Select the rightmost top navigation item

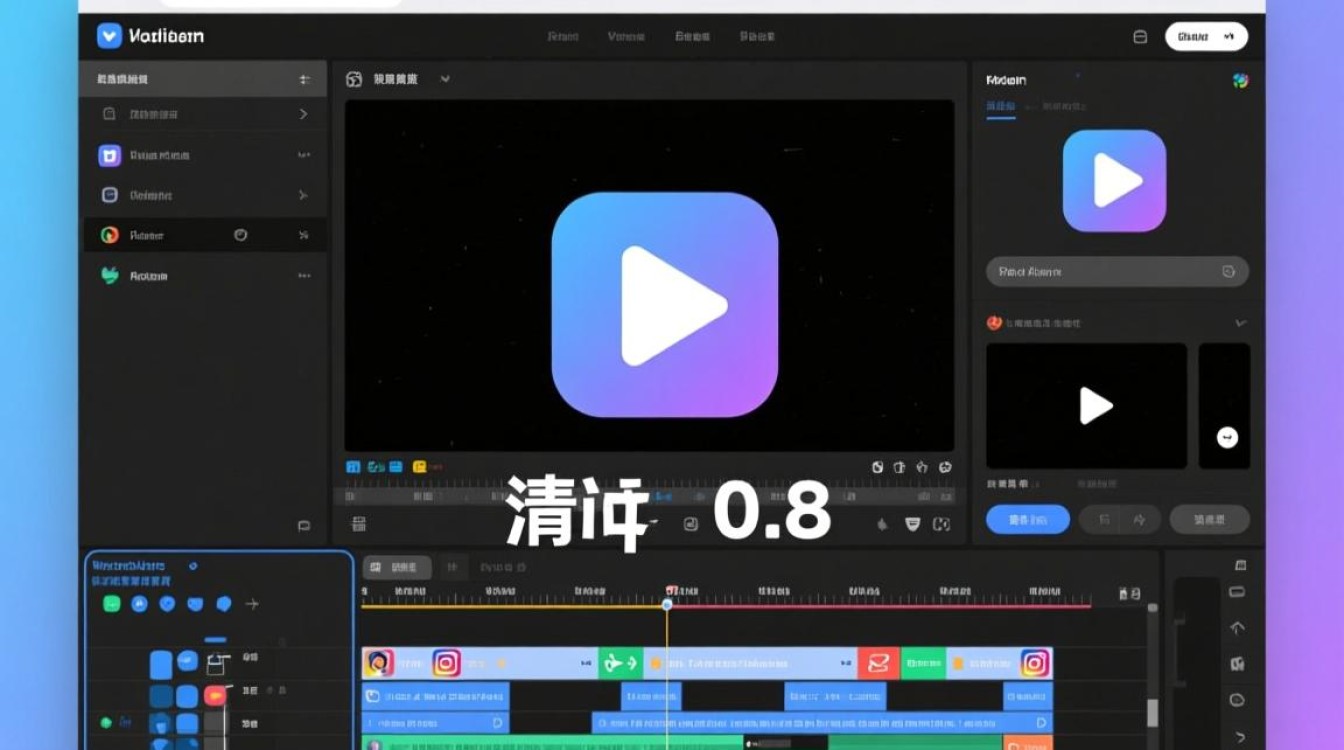pos(757,36)
